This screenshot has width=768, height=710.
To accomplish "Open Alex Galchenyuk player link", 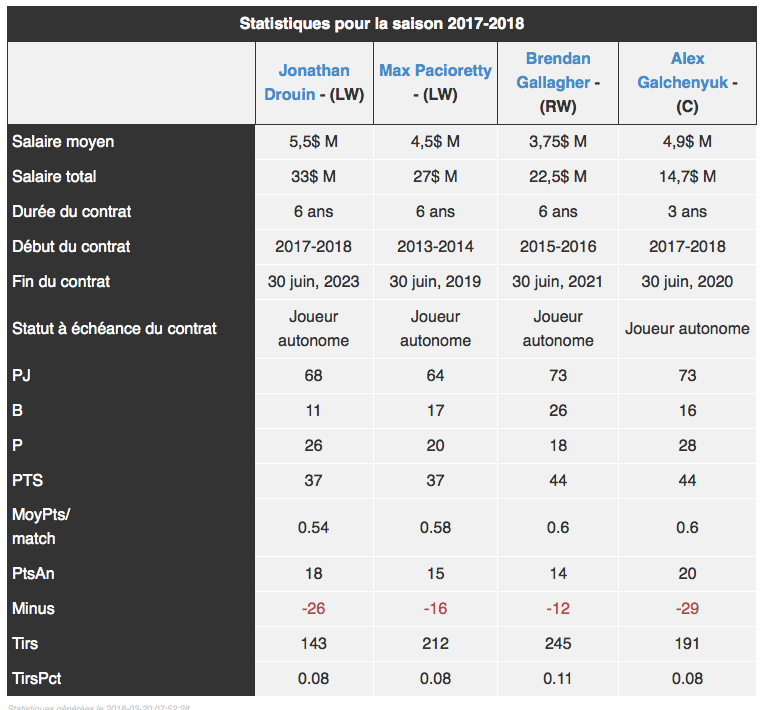I will [684, 71].
